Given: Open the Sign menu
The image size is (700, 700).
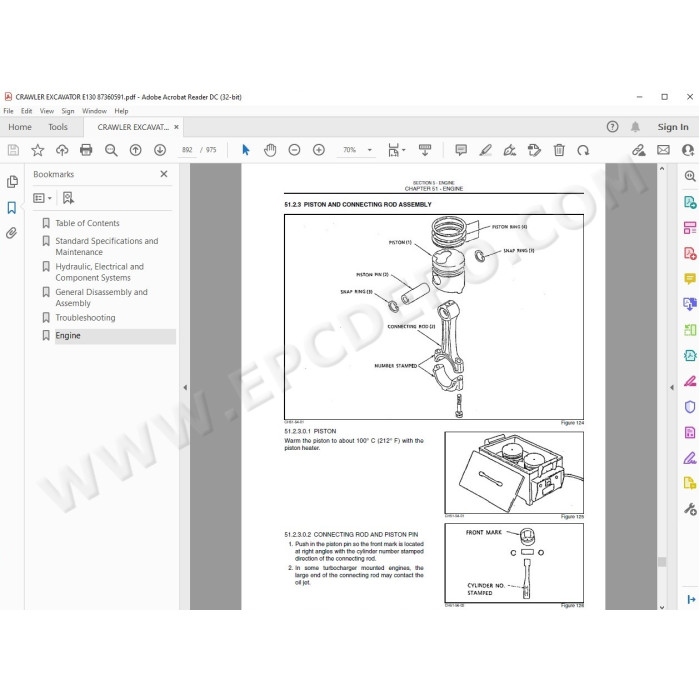Looking at the screenshot, I should [x=68, y=111].
